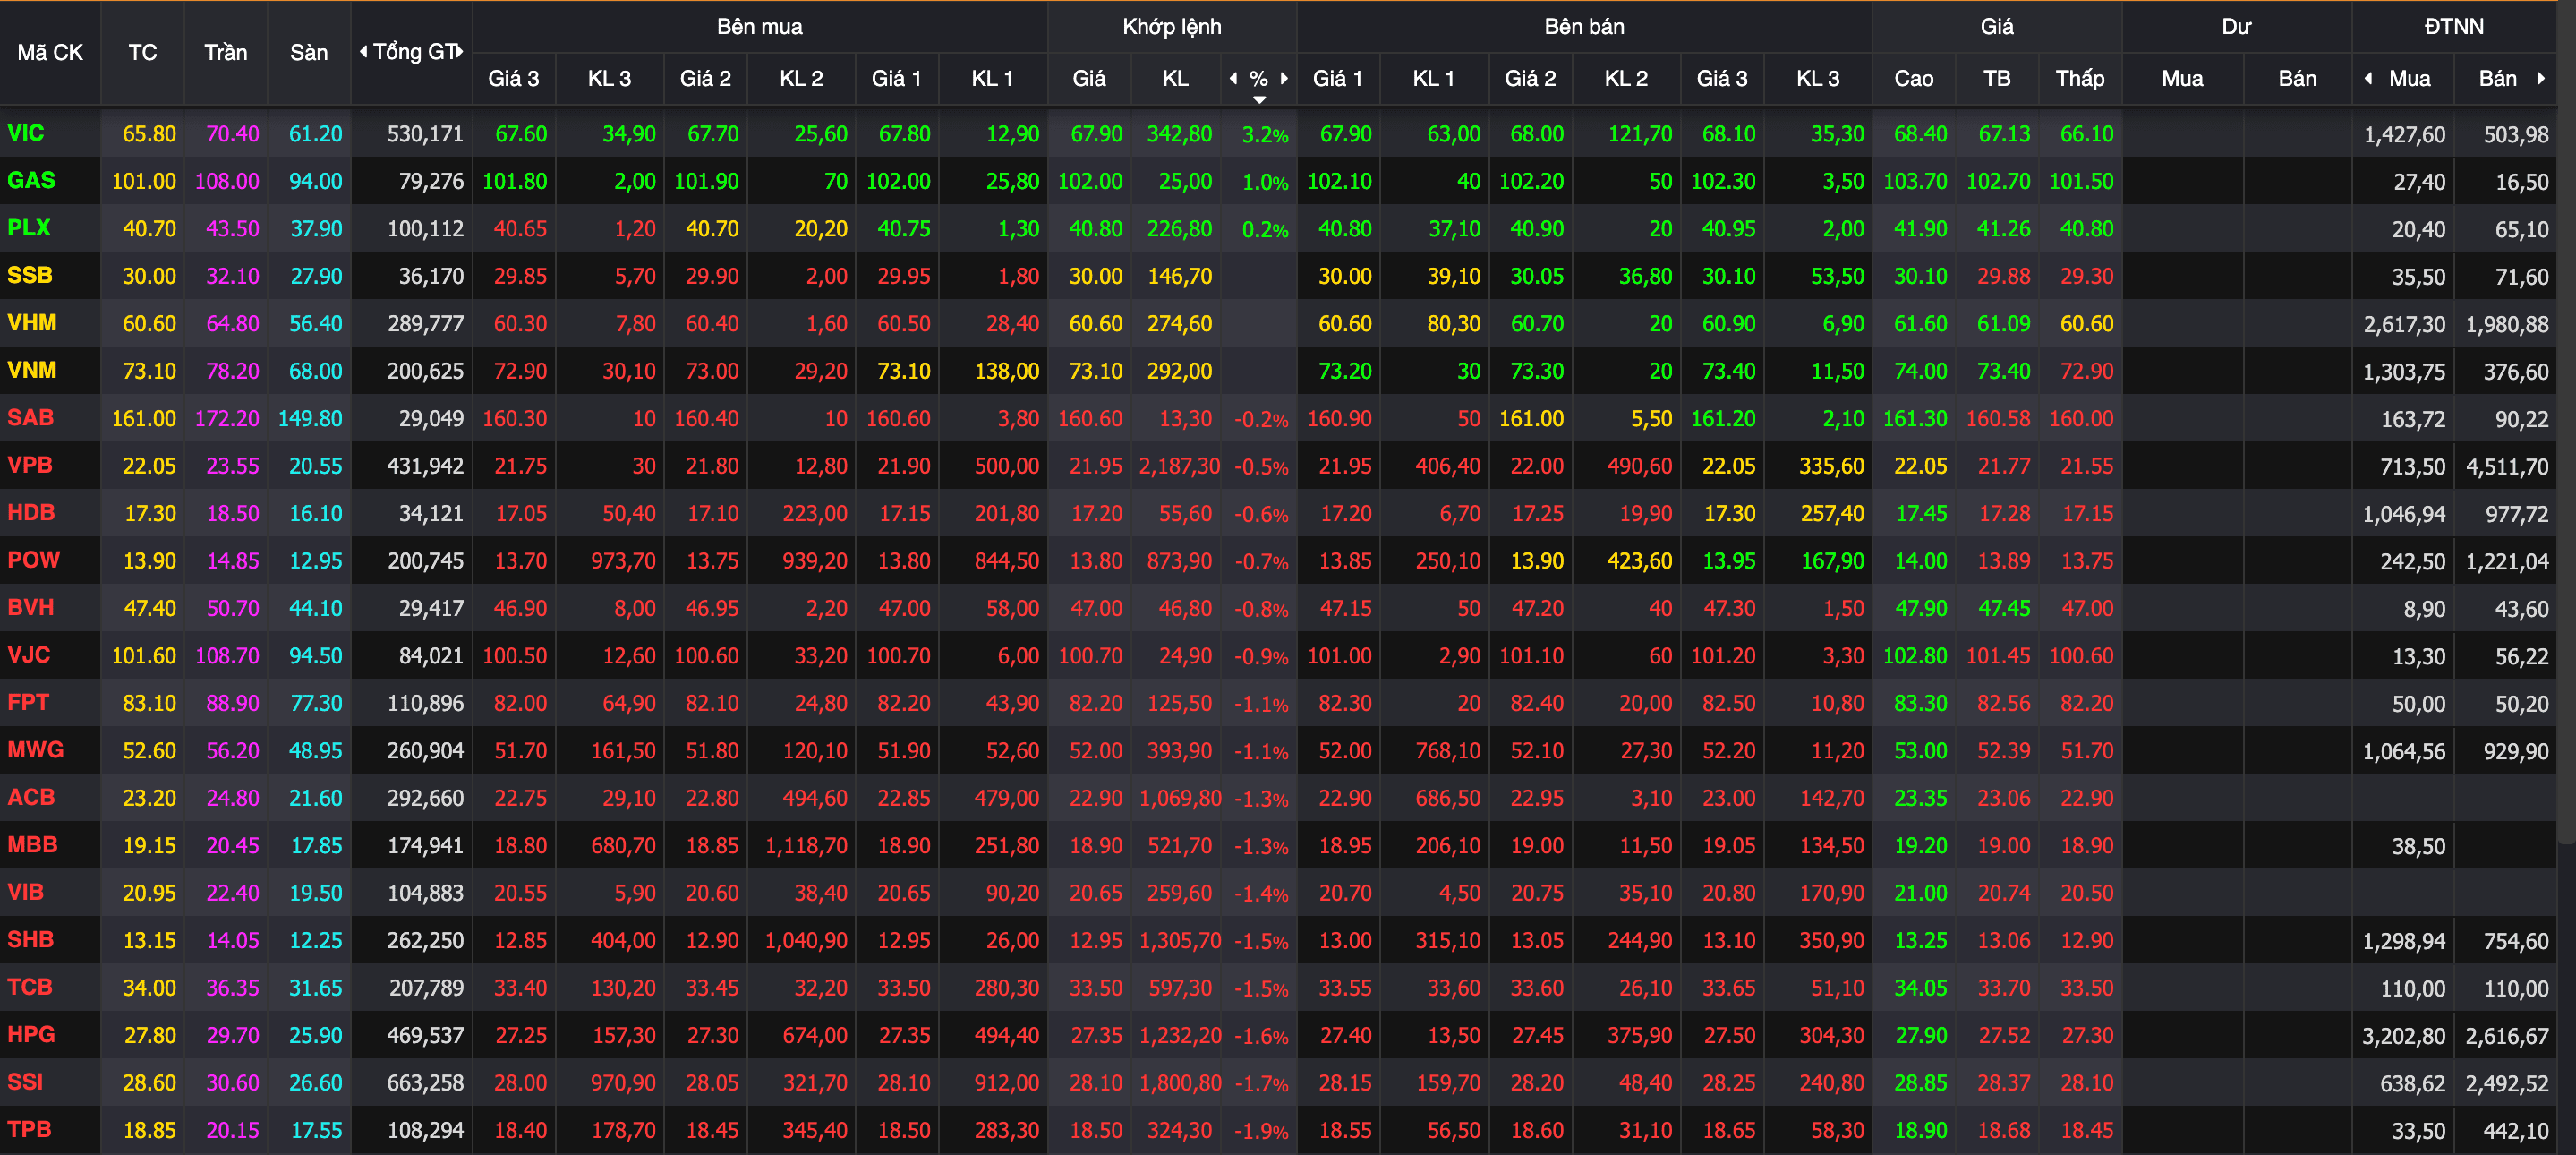Open GAS stock symbol
The image size is (2576, 1155).
[x=31, y=180]
